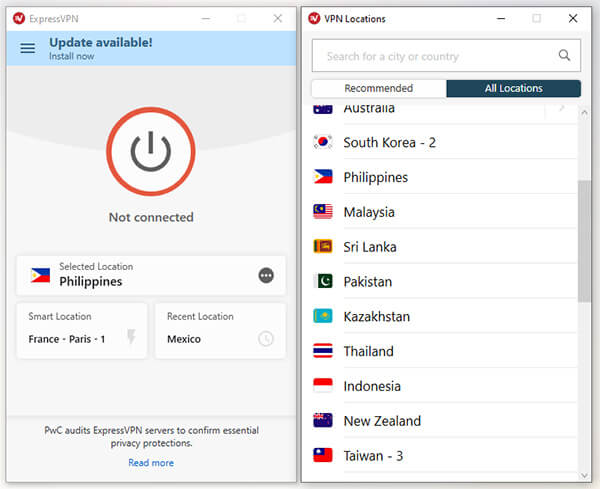Click the Philippines flag in Selected Location
600x489 pixels.
(41, 275)
